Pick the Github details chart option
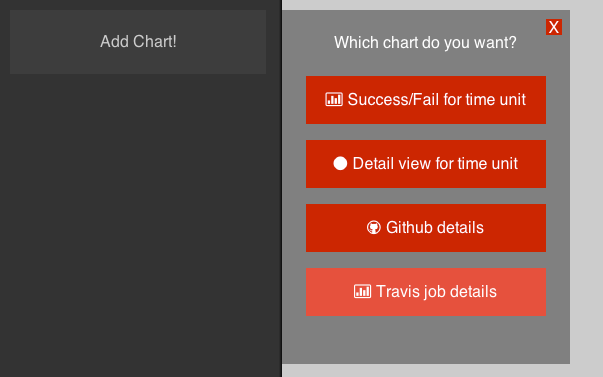Viewport: 603px width, 377px height. pos(426,228)
